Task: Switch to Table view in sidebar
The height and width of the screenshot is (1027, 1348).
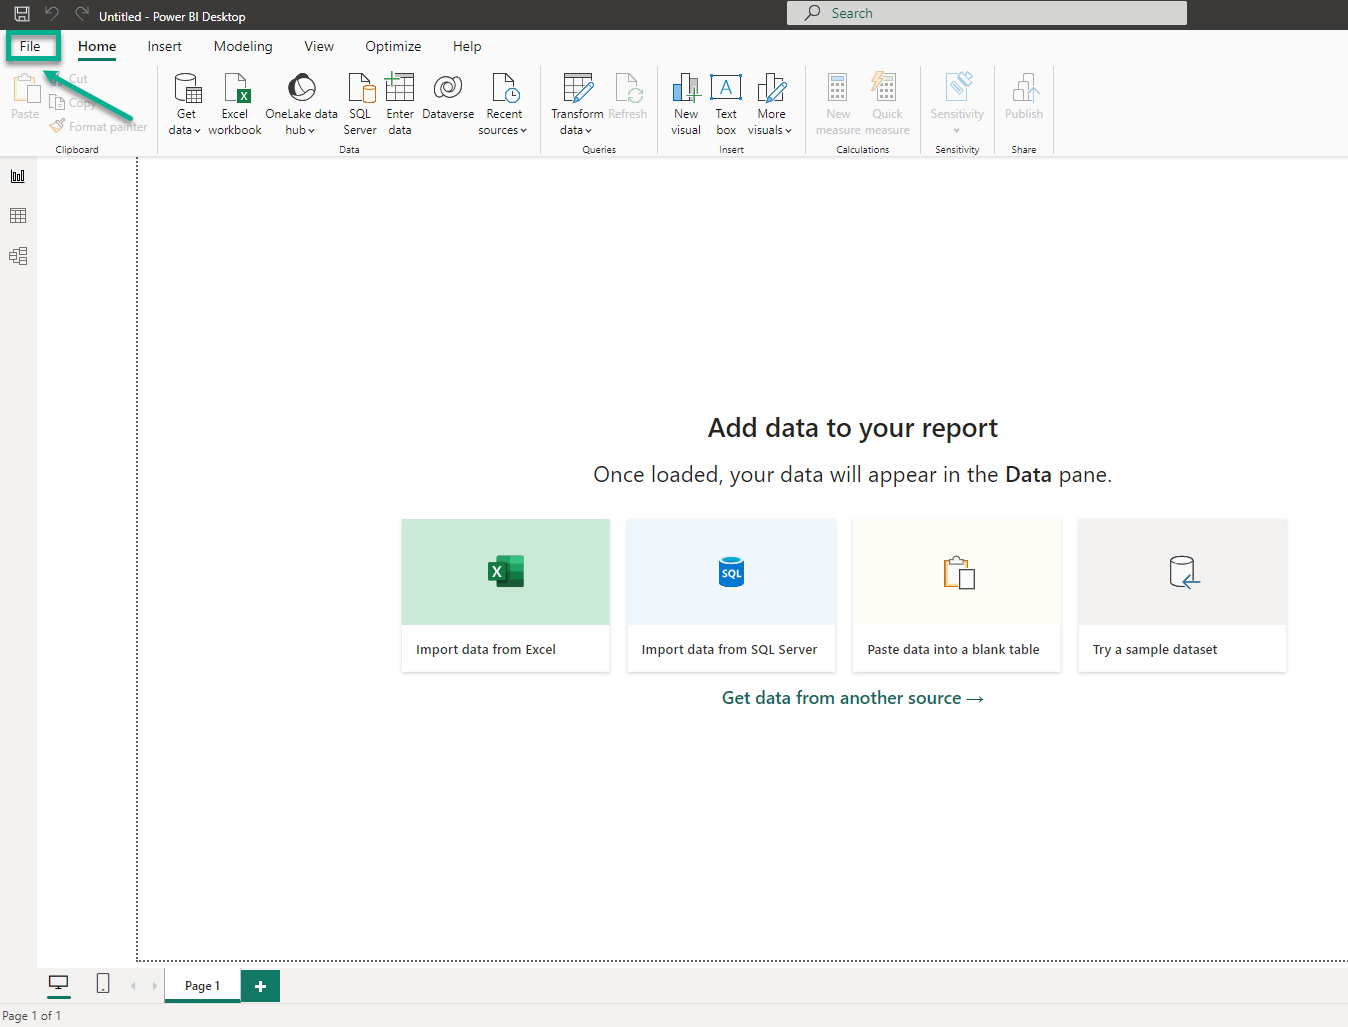Action: click(18, 216)
